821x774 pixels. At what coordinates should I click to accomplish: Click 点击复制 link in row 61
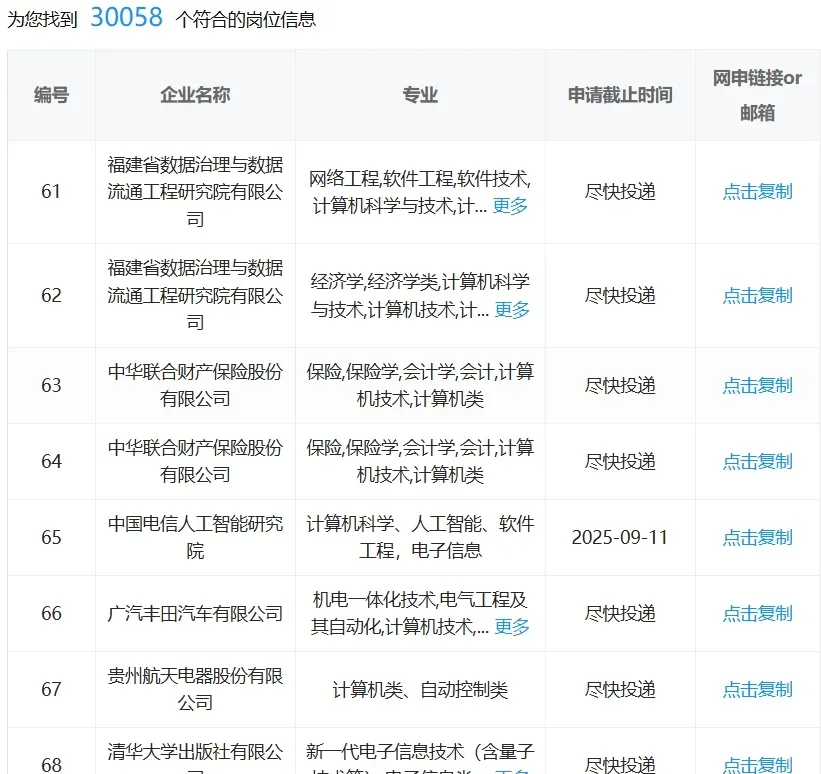[757, 192]
